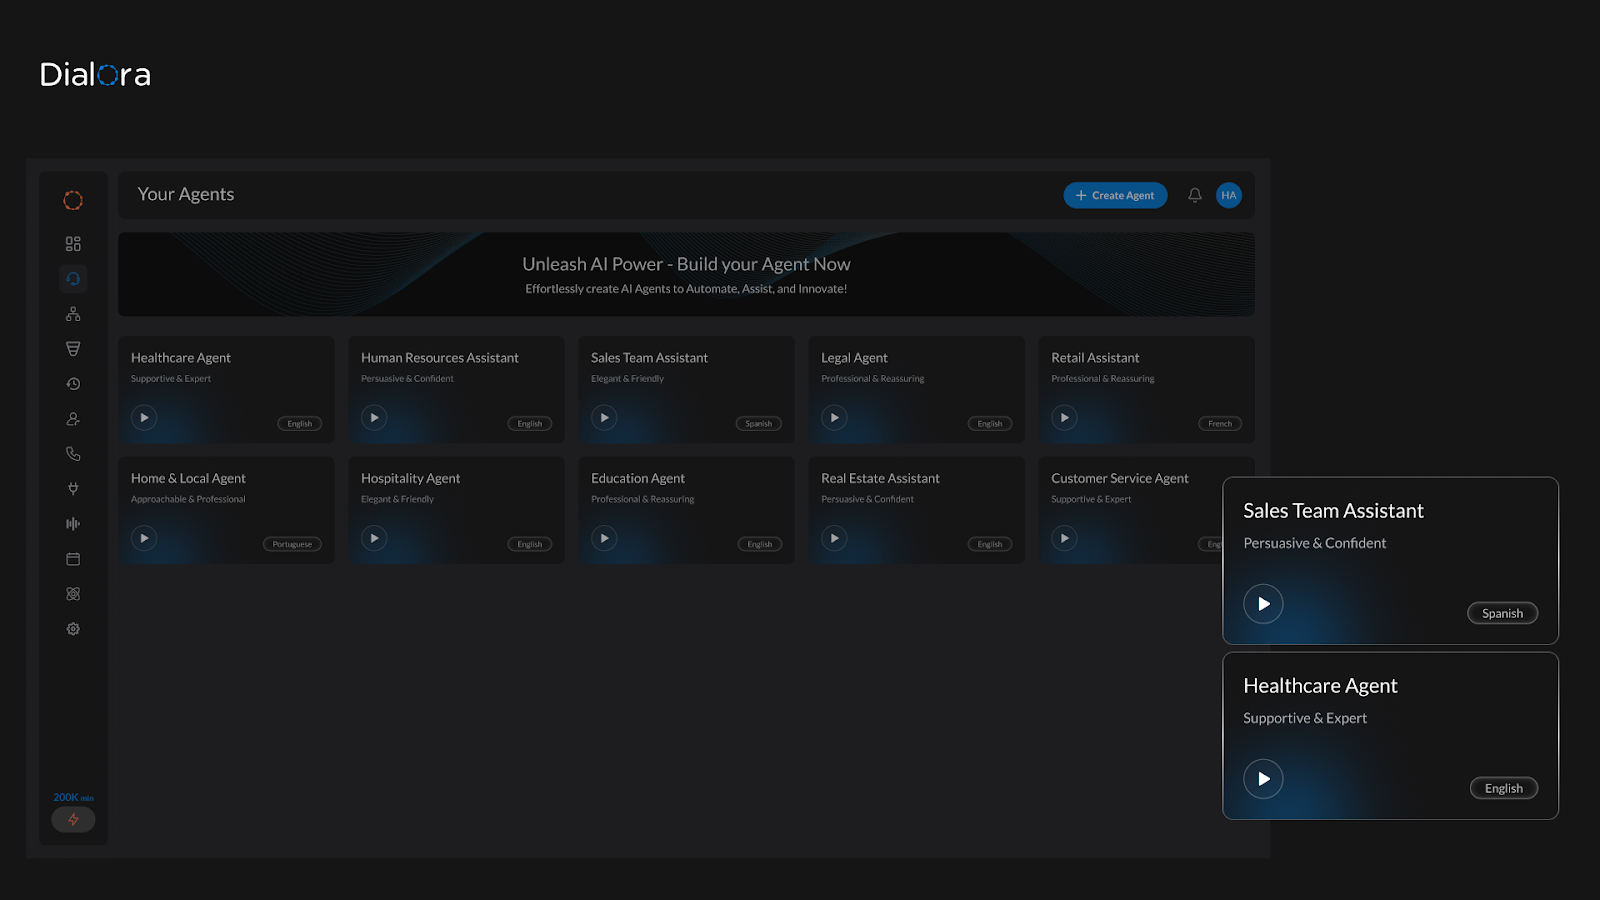Play the Hospitality Agent preview

pyautogui.click(x=373, y=537)
